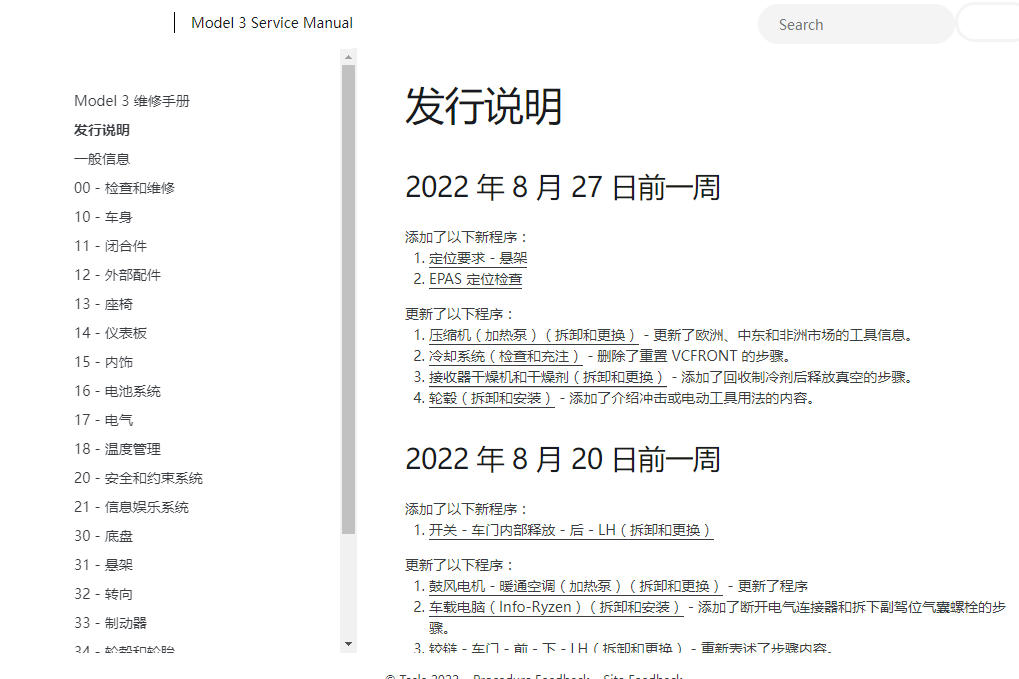Open 32 - 转向 section
The height and width of the screenshot is (679, 1019).
click(103, 594)
